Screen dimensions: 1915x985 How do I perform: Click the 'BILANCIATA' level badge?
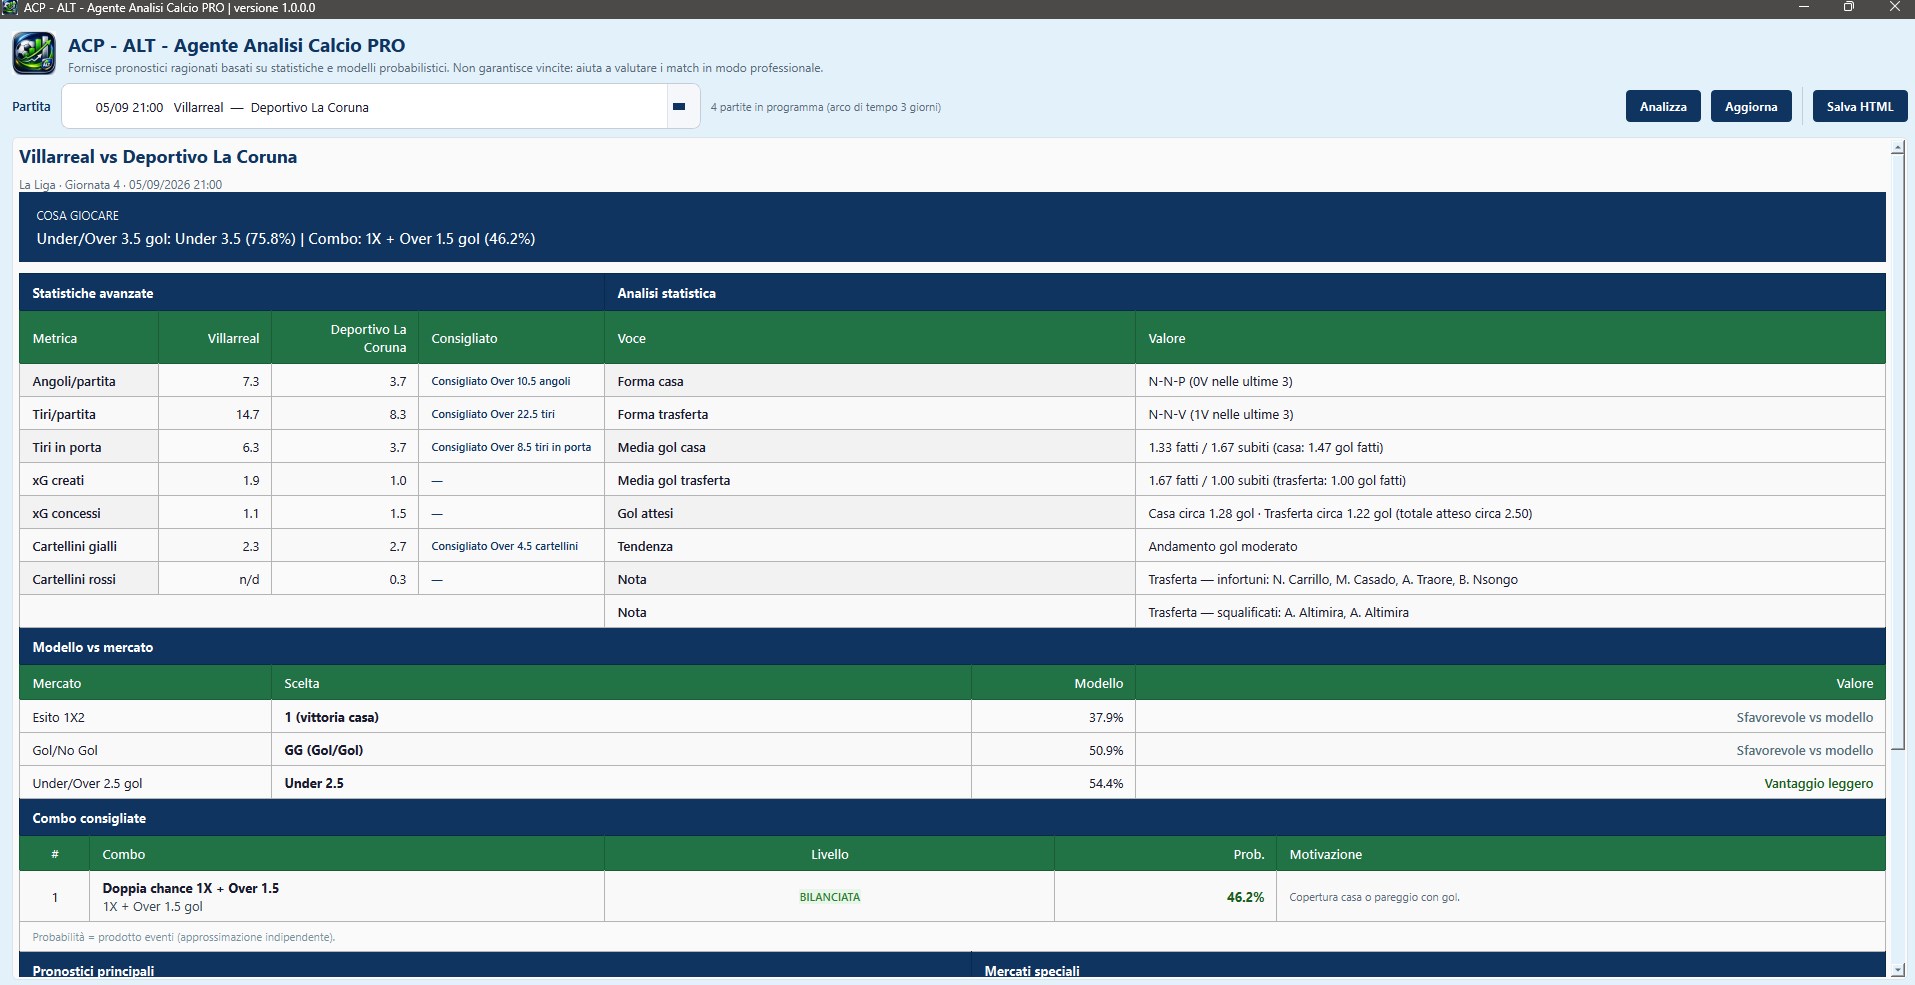[829, 897]
